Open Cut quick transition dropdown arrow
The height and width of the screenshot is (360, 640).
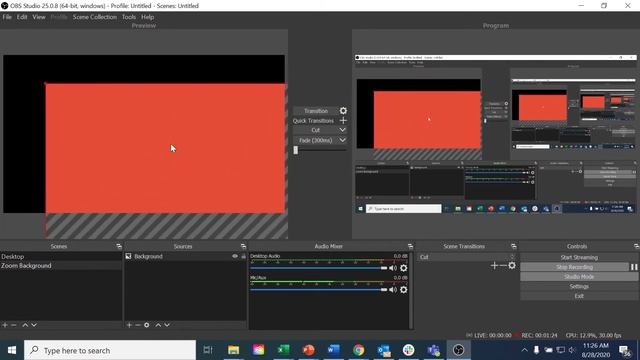pyautogui.click(x=342, y=130)
